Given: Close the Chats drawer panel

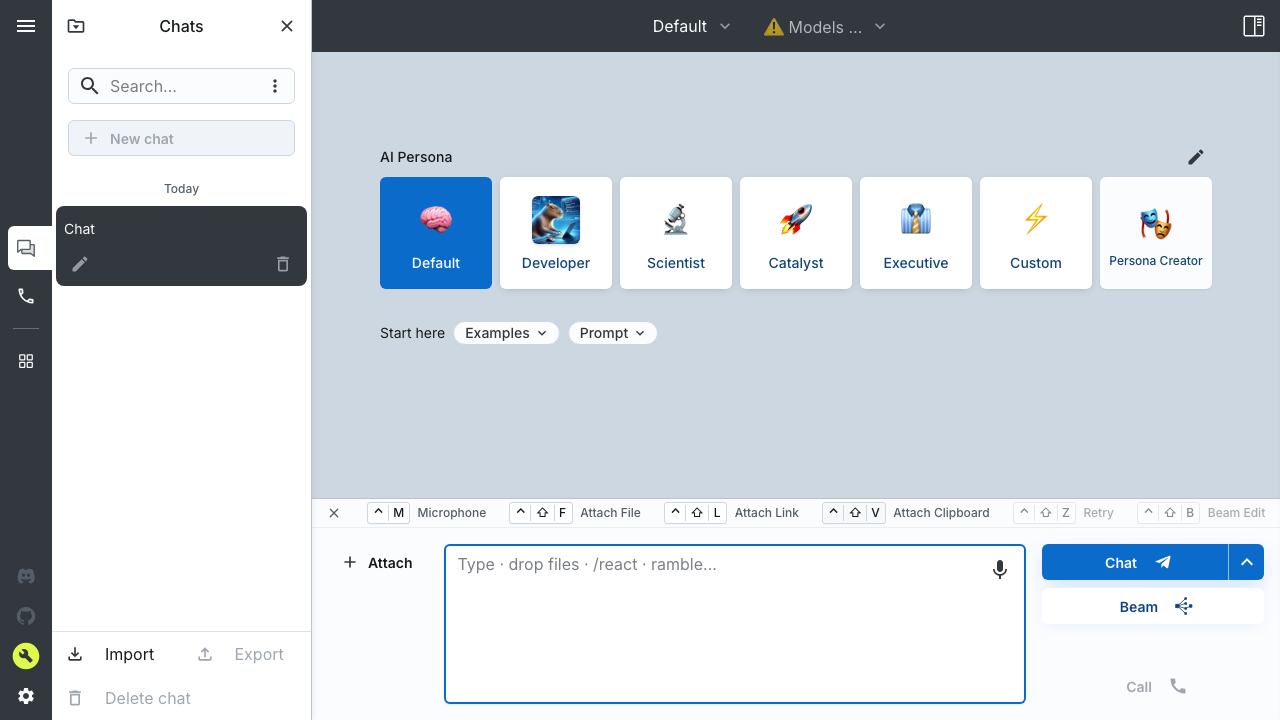Looking at the screenshot, I should pos(287,26).
